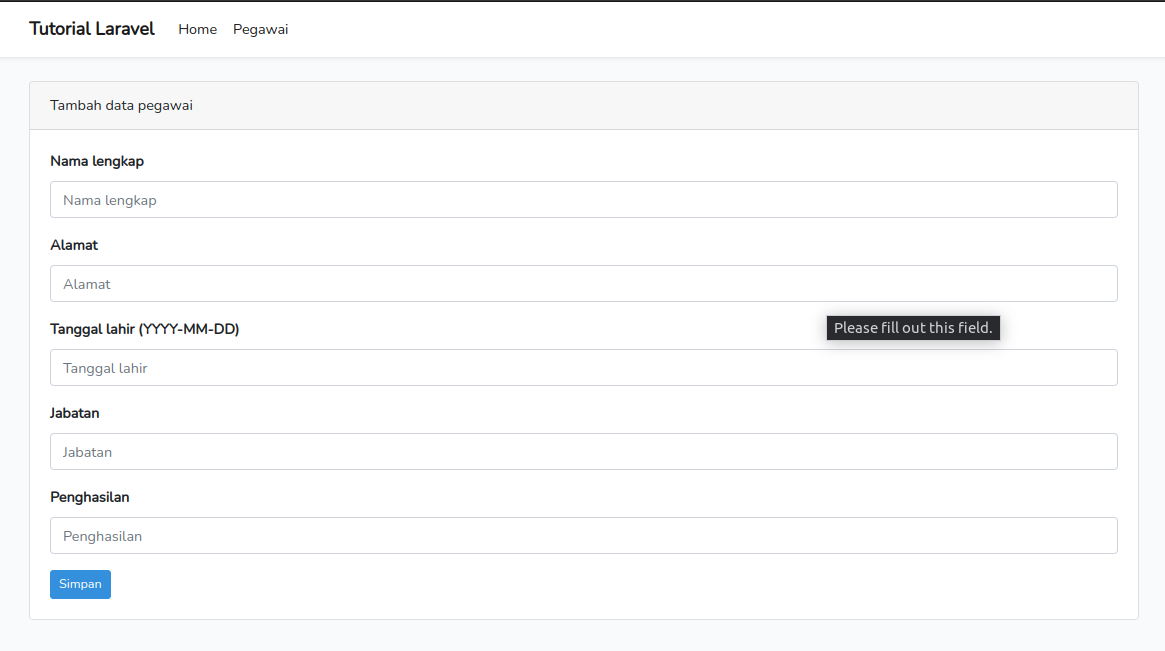Click empty navbar space right of Pegawai

click(700, 29)
